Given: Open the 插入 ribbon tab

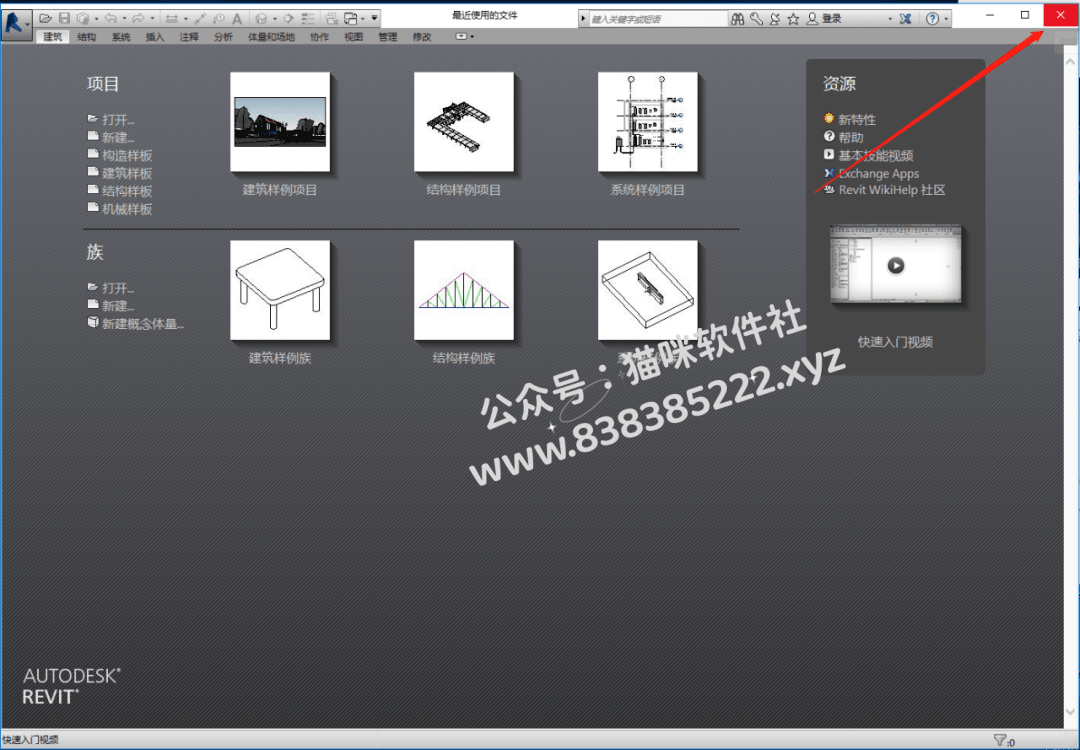Looking at the screenshot, I should (x=155, y=37).
